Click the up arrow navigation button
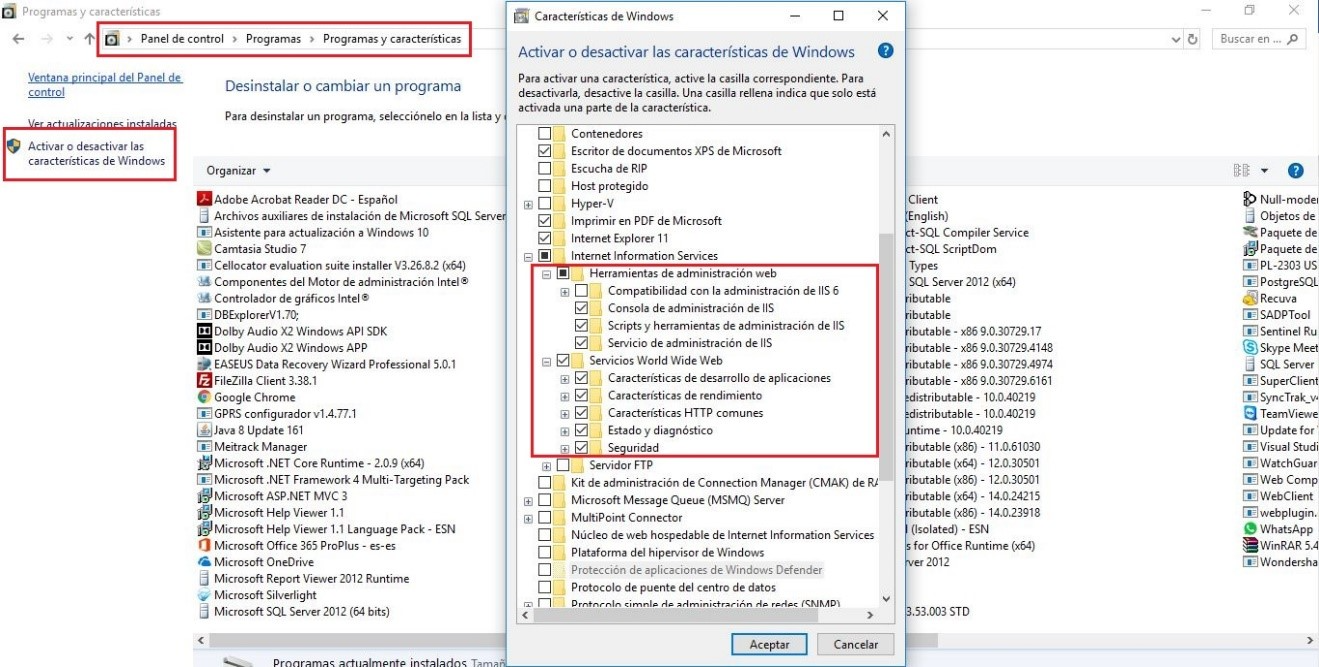 coord(89,39)
